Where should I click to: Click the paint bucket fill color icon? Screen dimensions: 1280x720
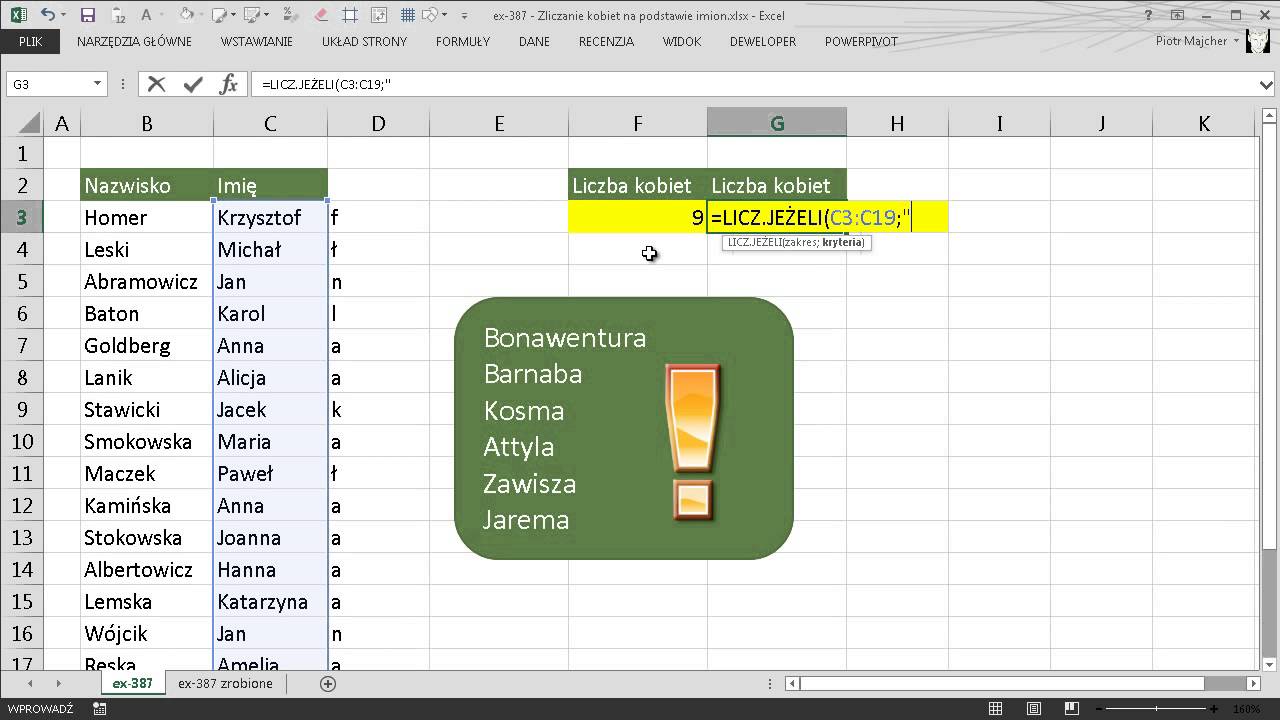point(187,15)
